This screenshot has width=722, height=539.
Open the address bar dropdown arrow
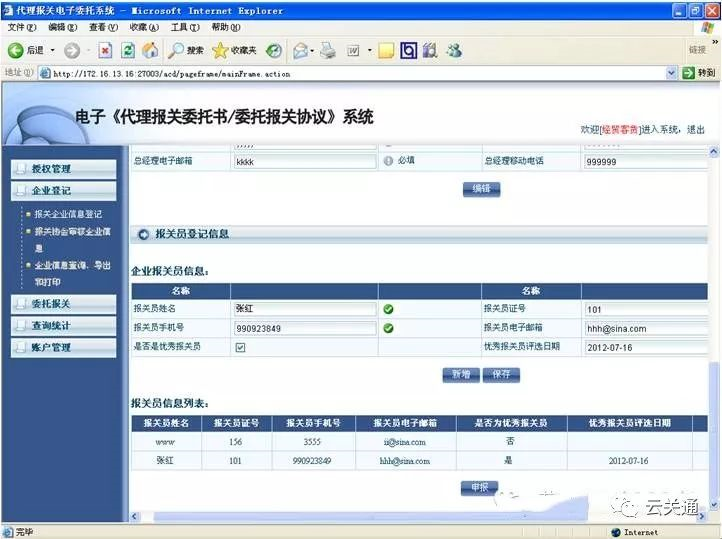coord(671,73)
